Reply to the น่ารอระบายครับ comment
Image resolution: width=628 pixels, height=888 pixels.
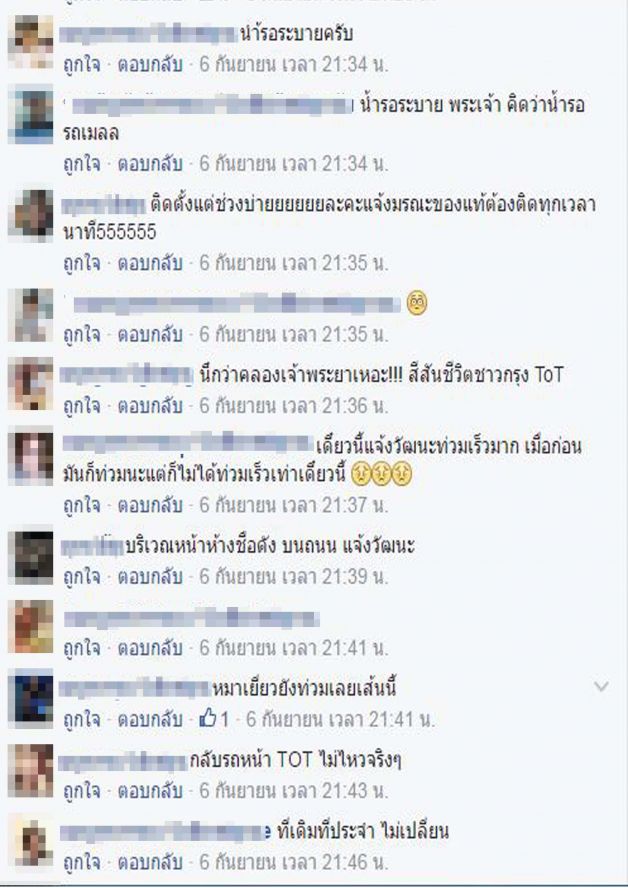(x=149, y=65)
